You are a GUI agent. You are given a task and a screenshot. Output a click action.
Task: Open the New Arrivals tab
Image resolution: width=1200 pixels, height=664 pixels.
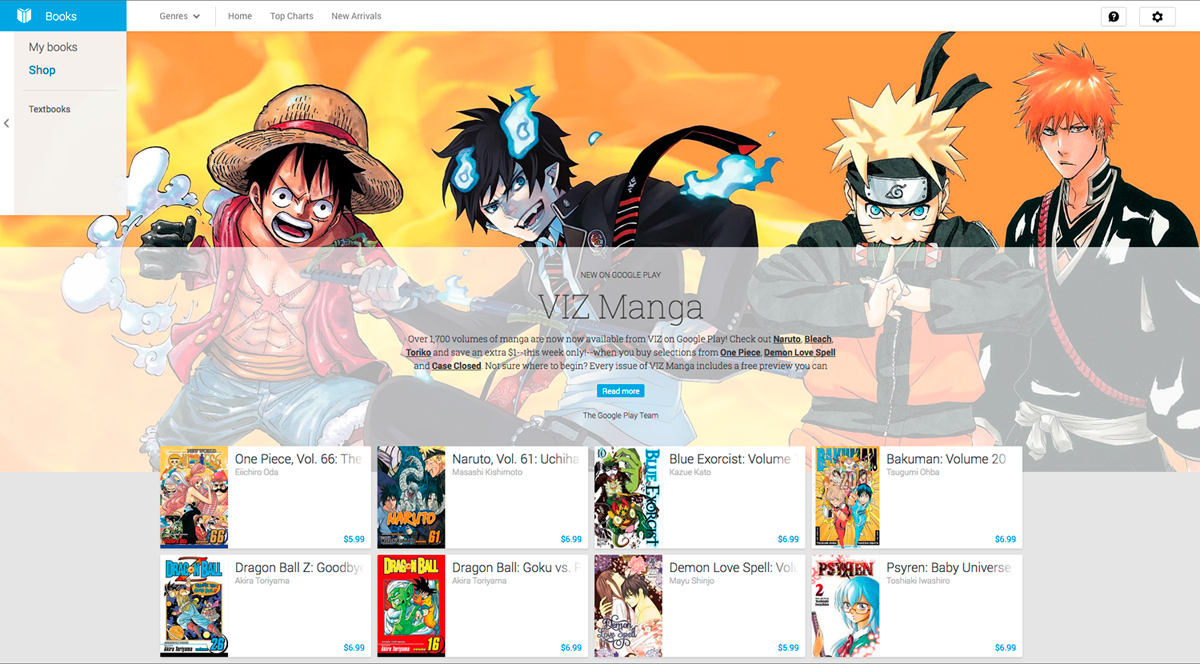click(356, 16)
